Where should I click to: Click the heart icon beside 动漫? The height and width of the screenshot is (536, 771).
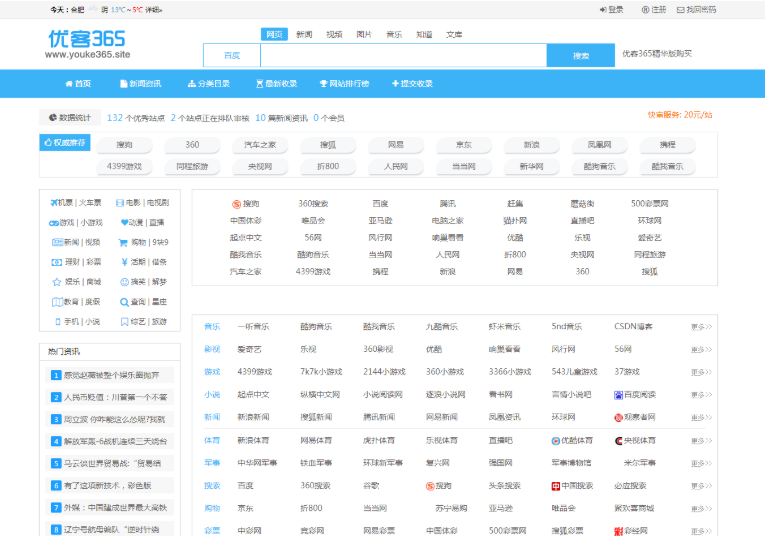[x=124, y=223]
